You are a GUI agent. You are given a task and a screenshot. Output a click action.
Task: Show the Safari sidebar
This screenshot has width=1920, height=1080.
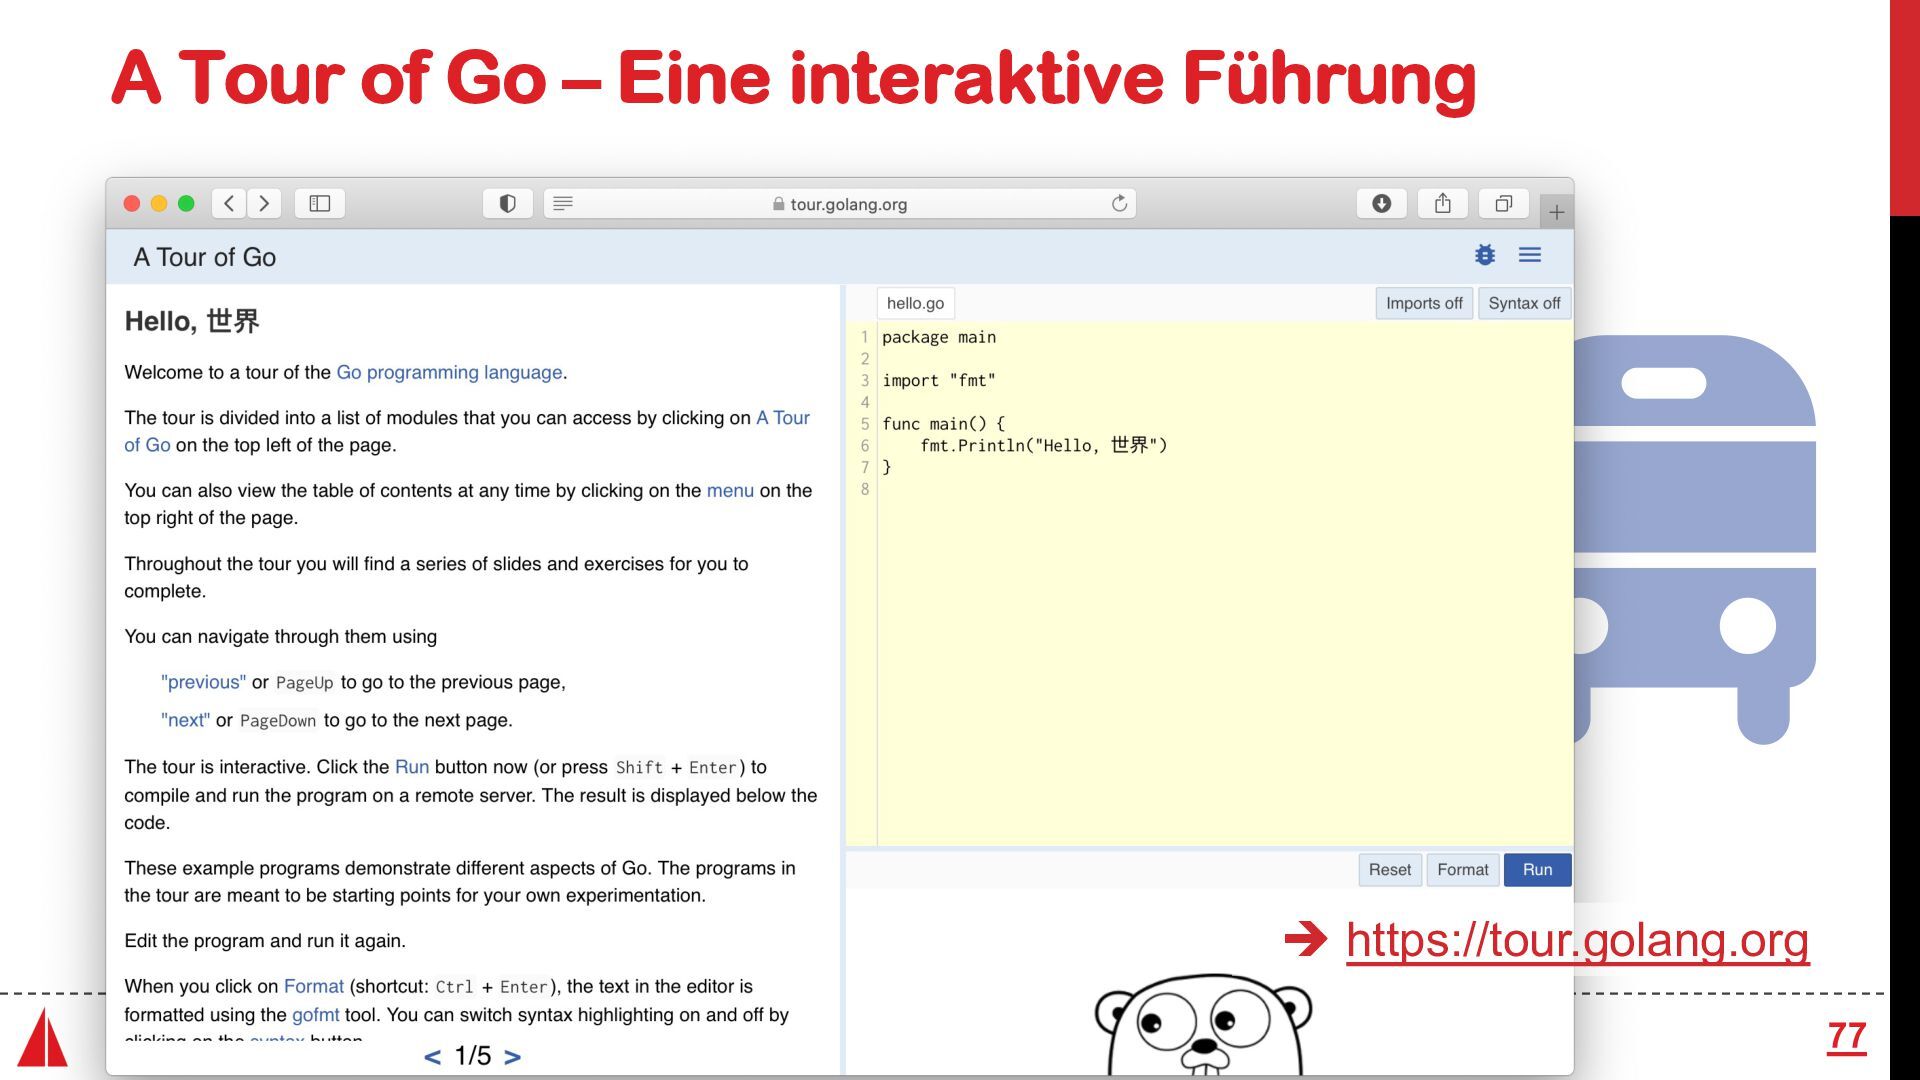(320, 203)
